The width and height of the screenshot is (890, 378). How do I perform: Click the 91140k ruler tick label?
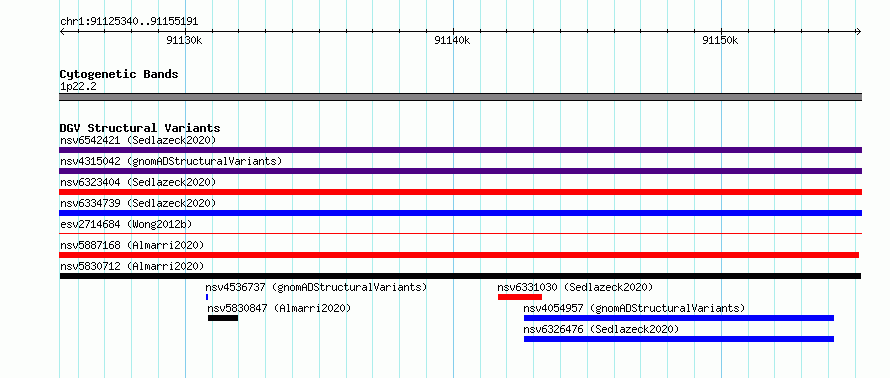(x=453, y=40)
